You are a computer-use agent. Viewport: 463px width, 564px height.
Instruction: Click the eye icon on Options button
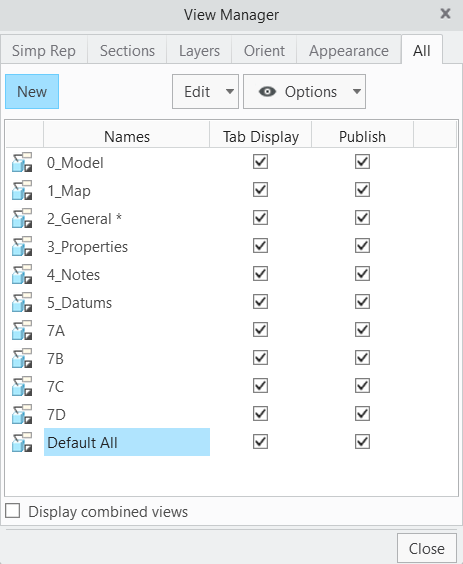click(x=267, y=92)
